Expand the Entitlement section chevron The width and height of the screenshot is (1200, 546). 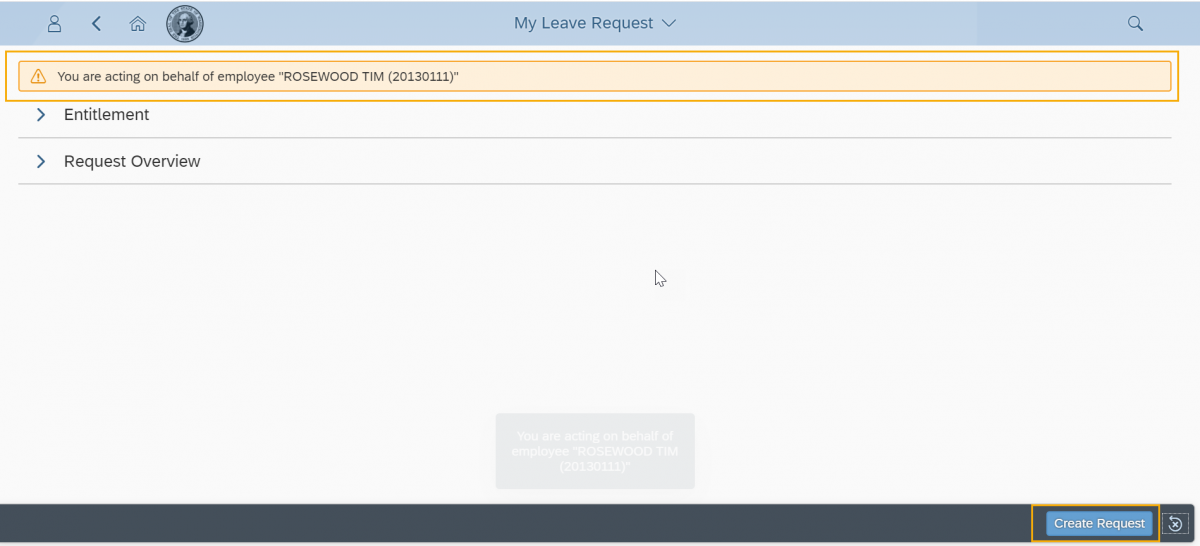click(x=41, y=115)
